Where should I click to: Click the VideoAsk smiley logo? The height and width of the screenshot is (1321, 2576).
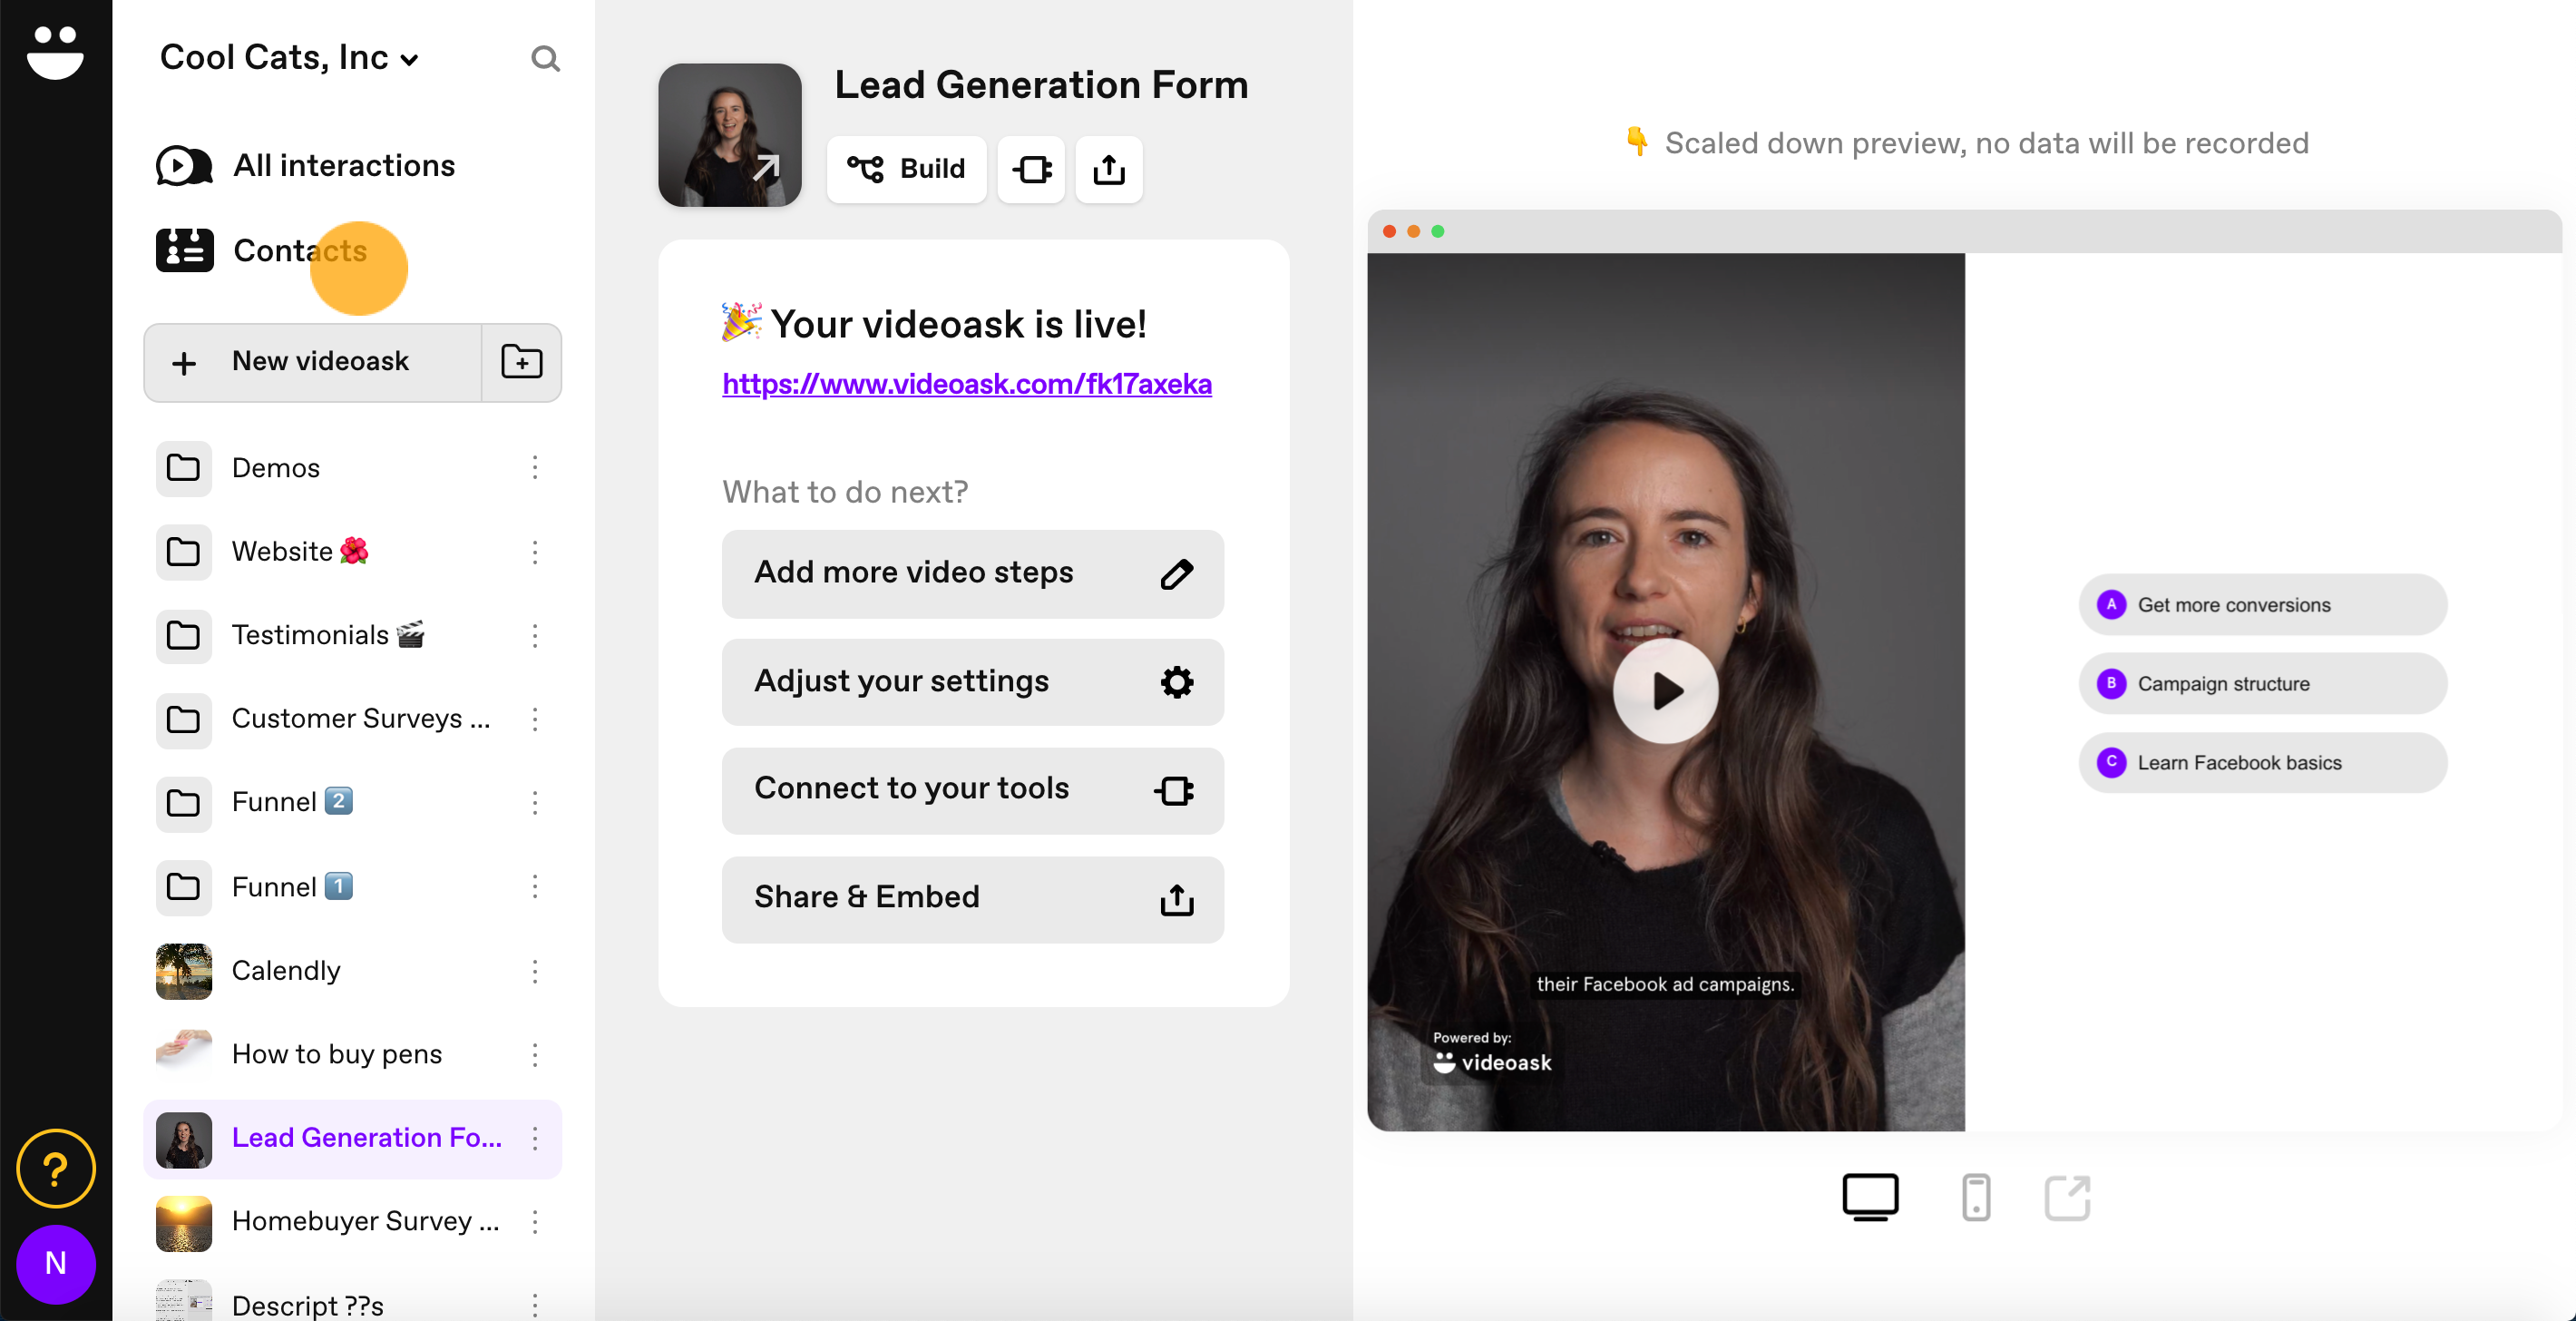coord(56,52)
